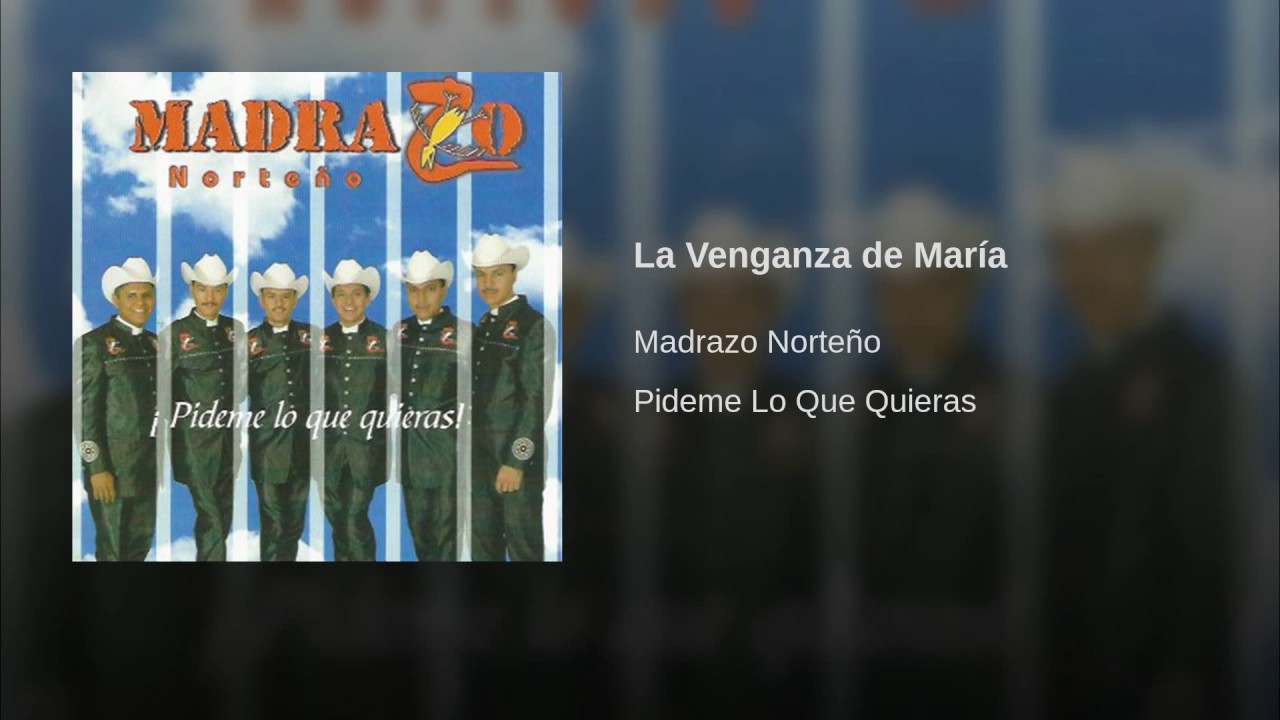Open the album name Pideme Lo Que Quieras
The image size is (1280, 720).
(805, 402)
